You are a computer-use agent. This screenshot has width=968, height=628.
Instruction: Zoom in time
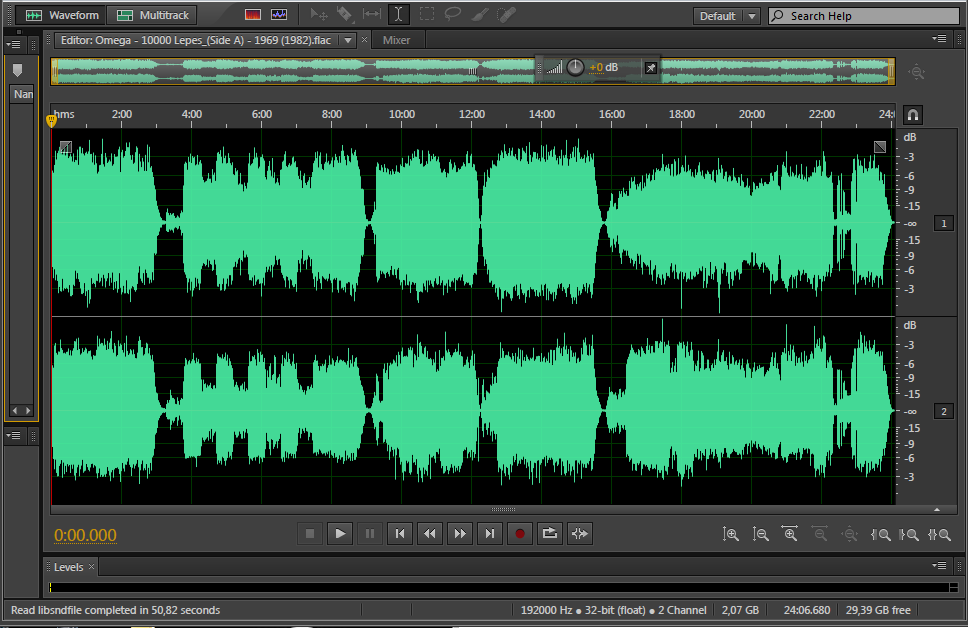(790, 535)
